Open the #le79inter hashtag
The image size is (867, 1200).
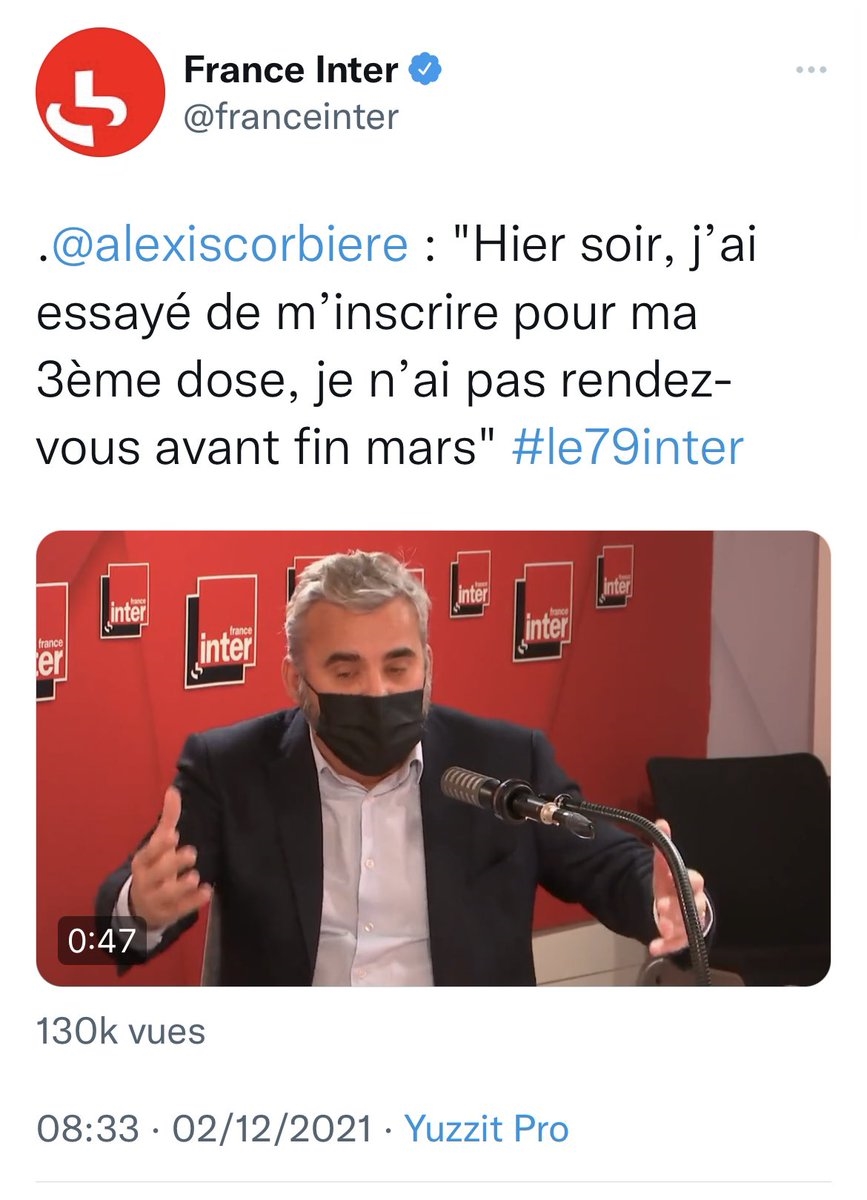point(627,448)
